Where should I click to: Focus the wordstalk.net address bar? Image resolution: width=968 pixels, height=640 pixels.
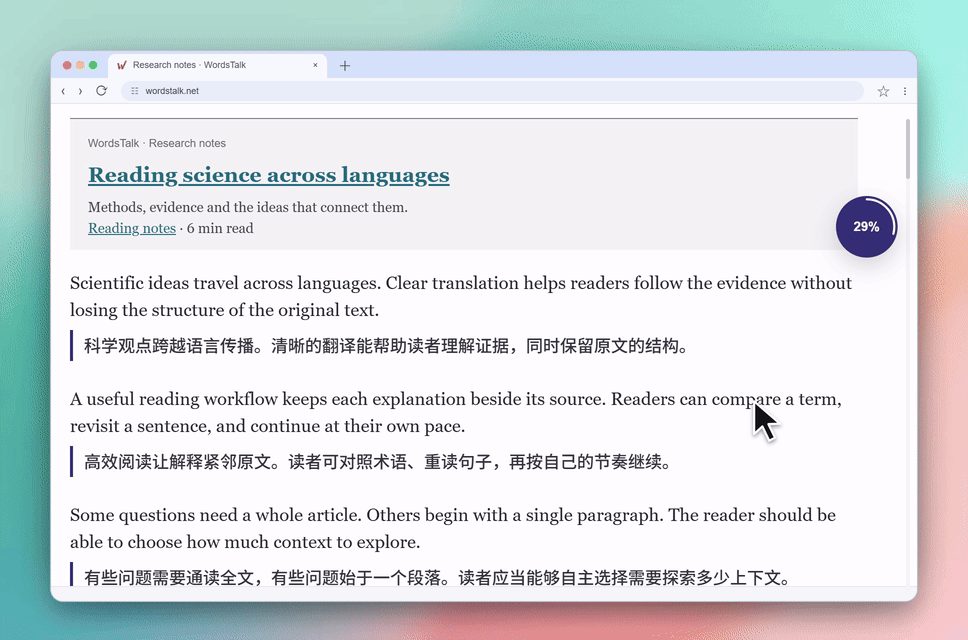492,91
